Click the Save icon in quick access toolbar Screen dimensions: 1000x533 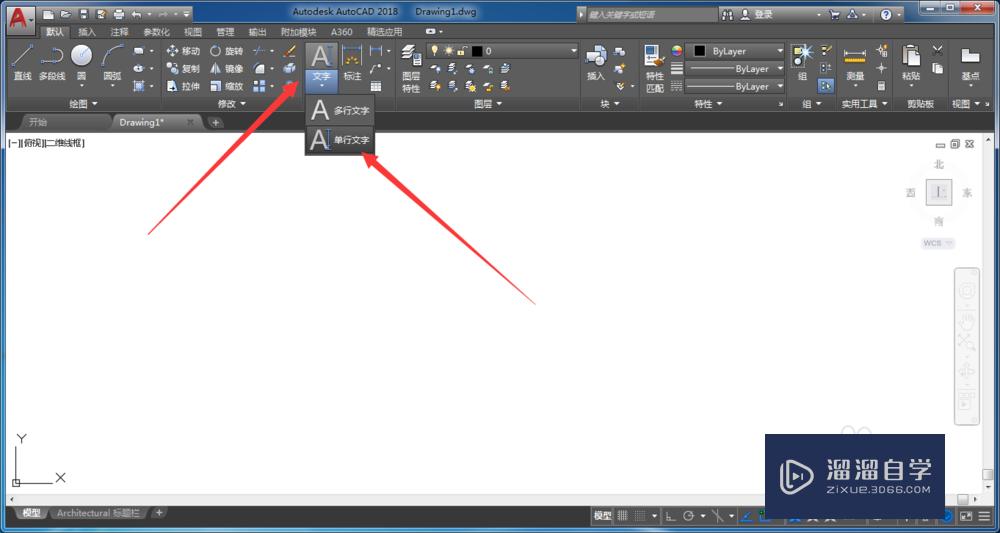[84, 14]
